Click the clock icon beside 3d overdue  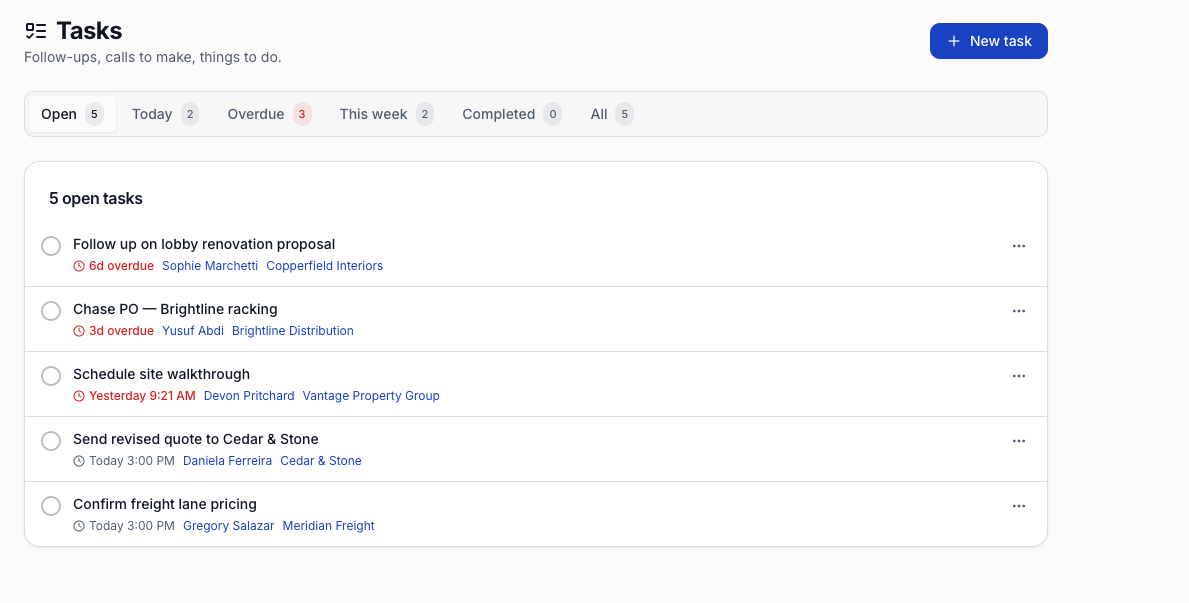point(79,331)
